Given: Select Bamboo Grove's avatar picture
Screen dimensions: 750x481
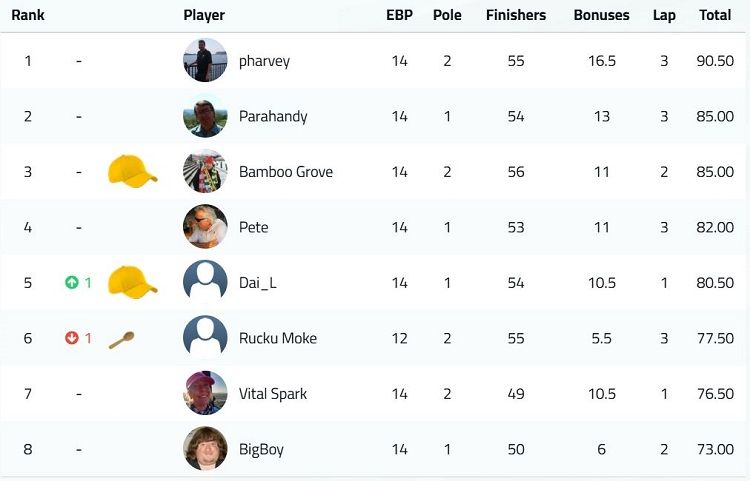Looking at the screenshot, I should click(205, 171).
